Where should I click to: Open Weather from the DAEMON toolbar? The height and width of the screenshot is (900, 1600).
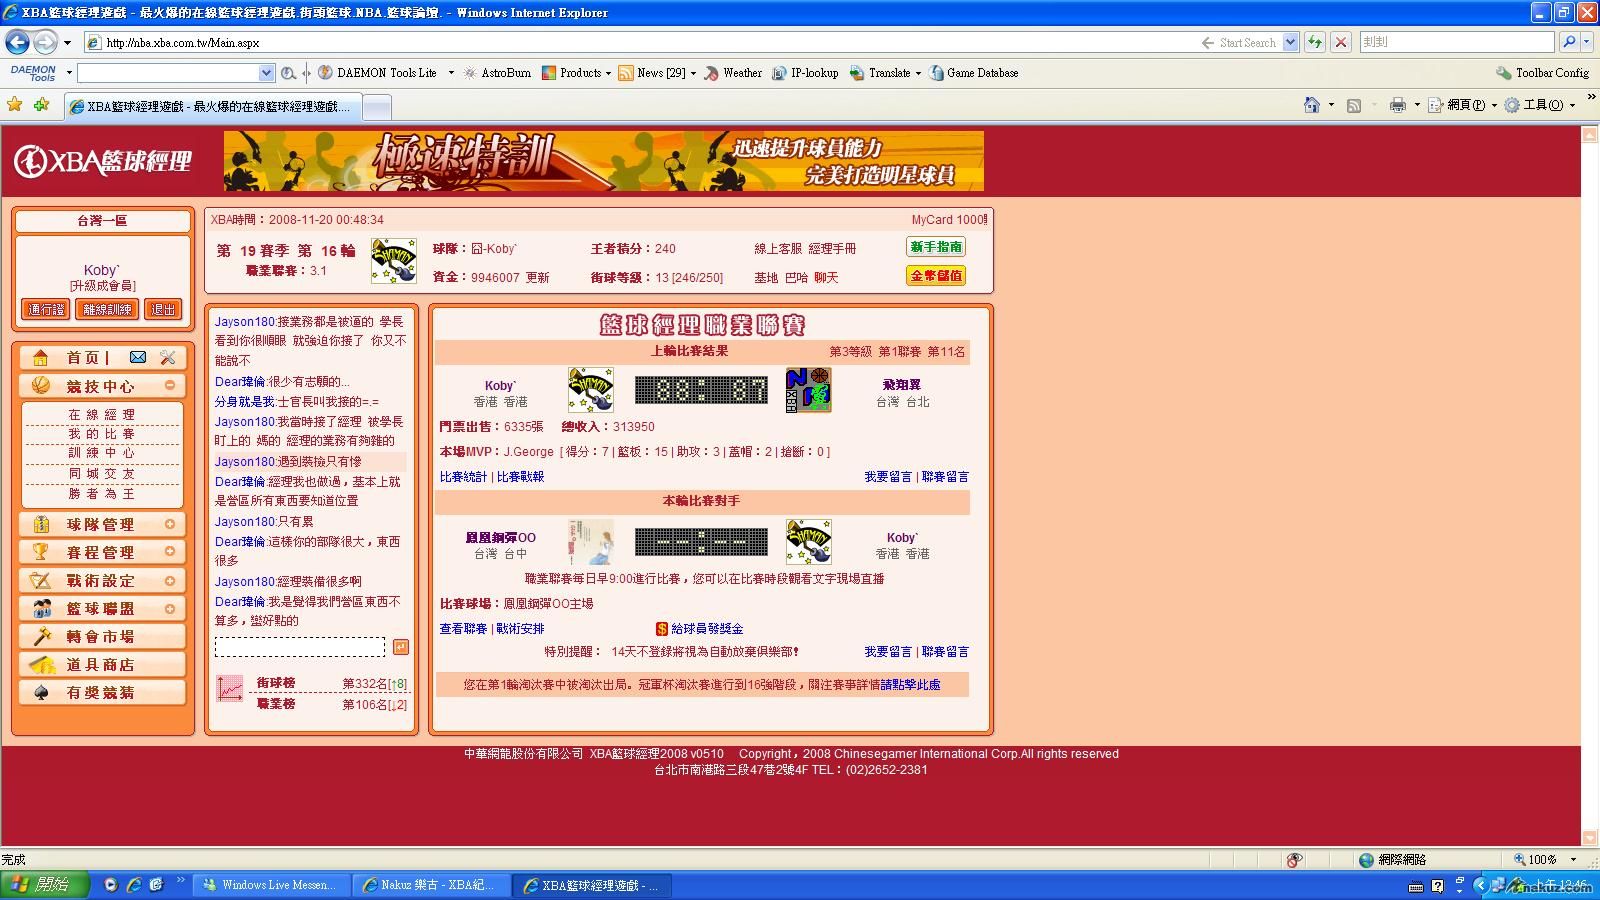(733, 73)
